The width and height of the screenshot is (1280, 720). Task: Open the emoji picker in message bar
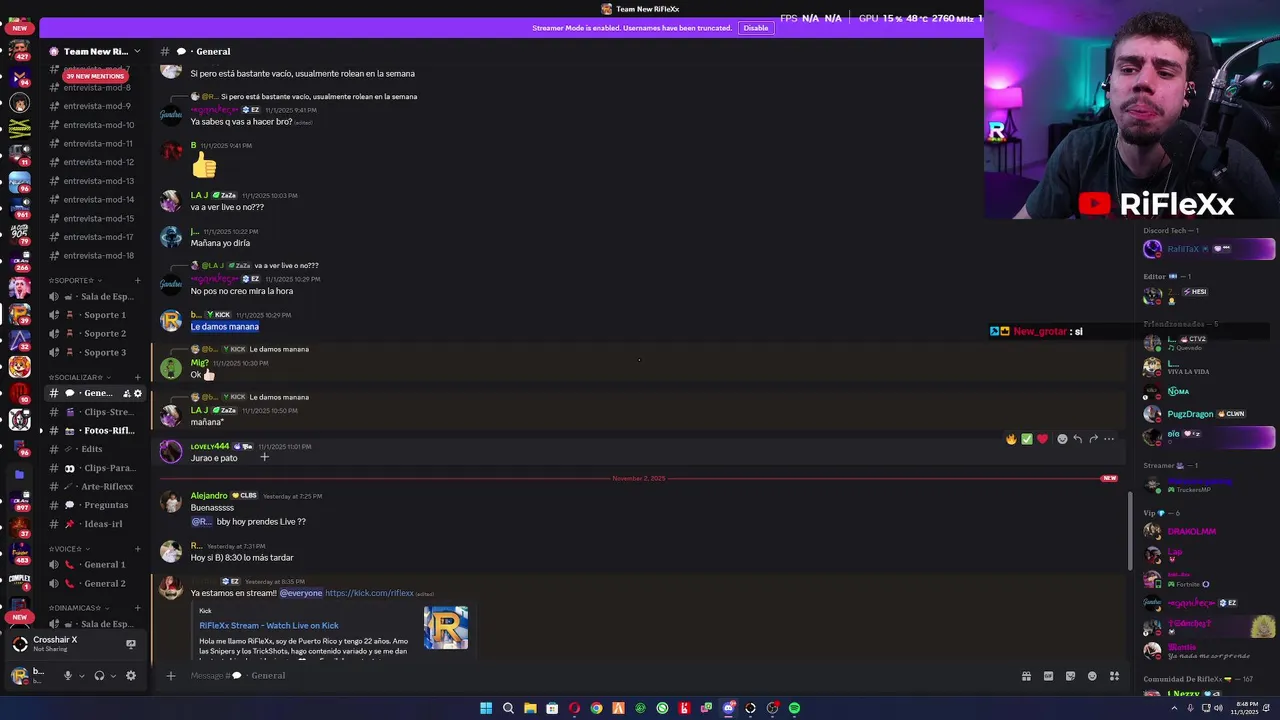(1092, 676)
